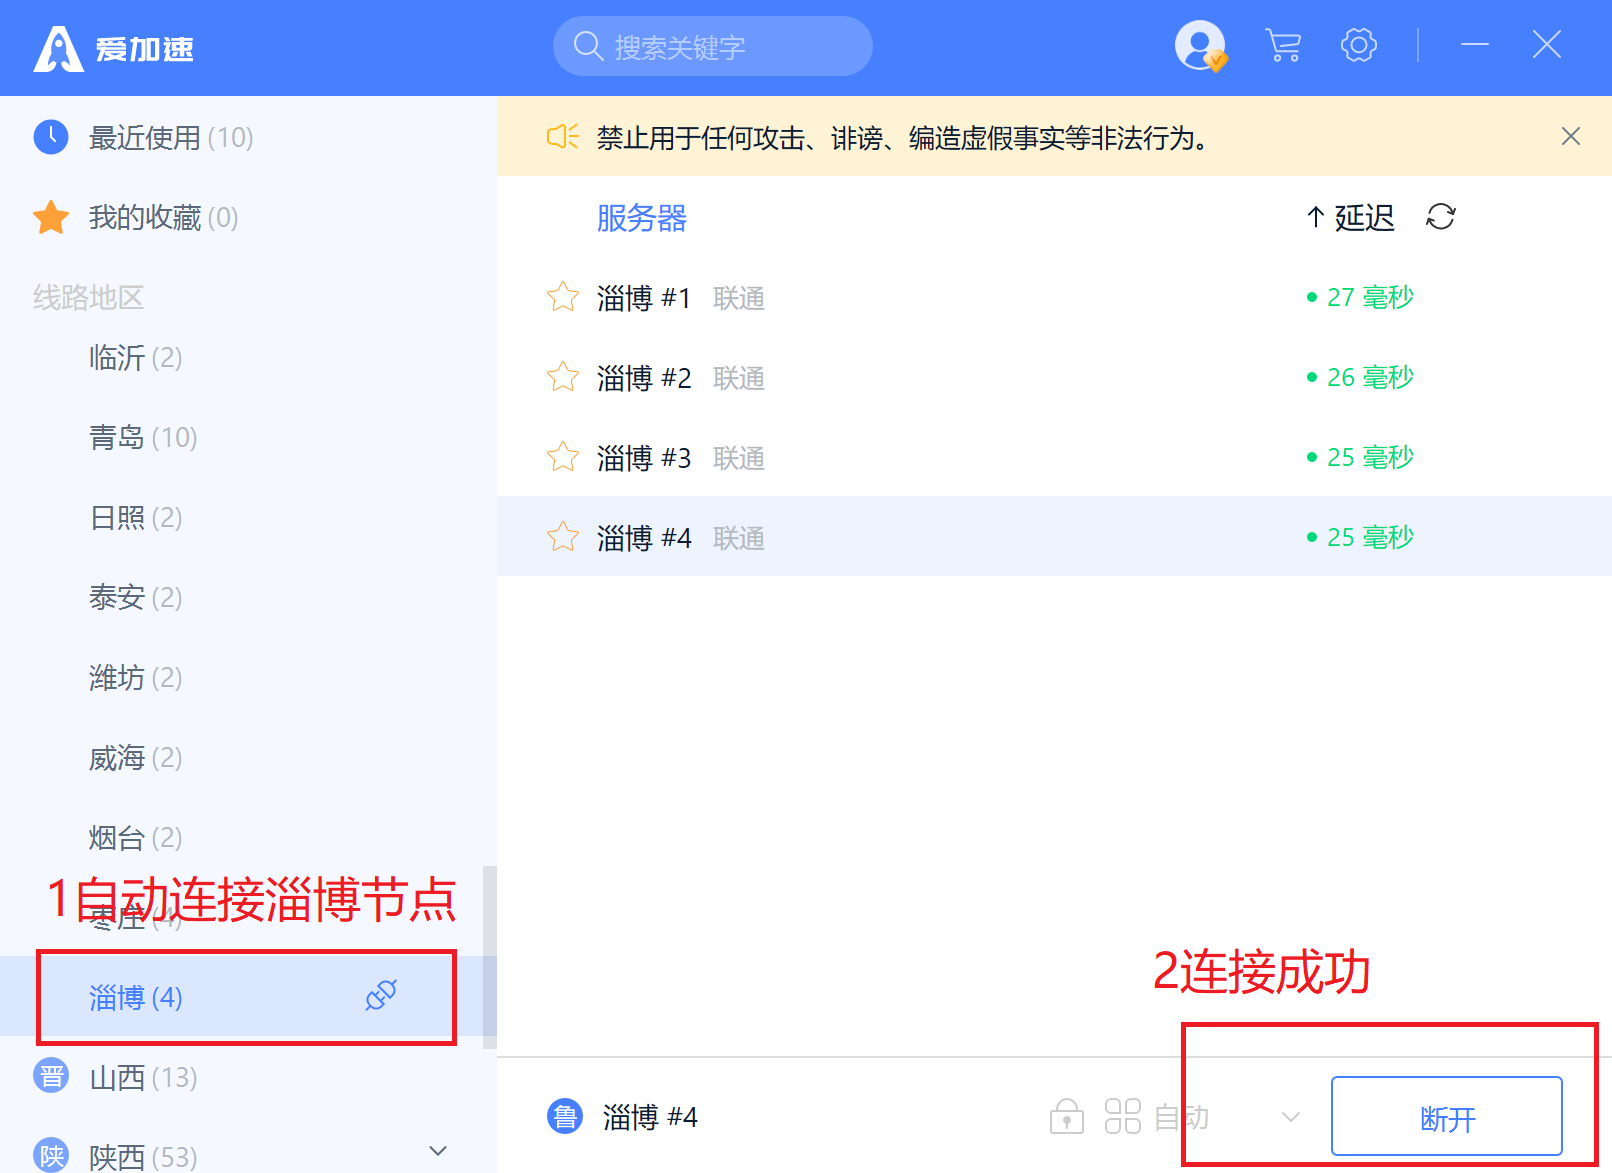Image resolution: width=1612 pixels, height=1173 pixels.
Task: Sort servers by 延迟 column
Action: click(1350, 217)
